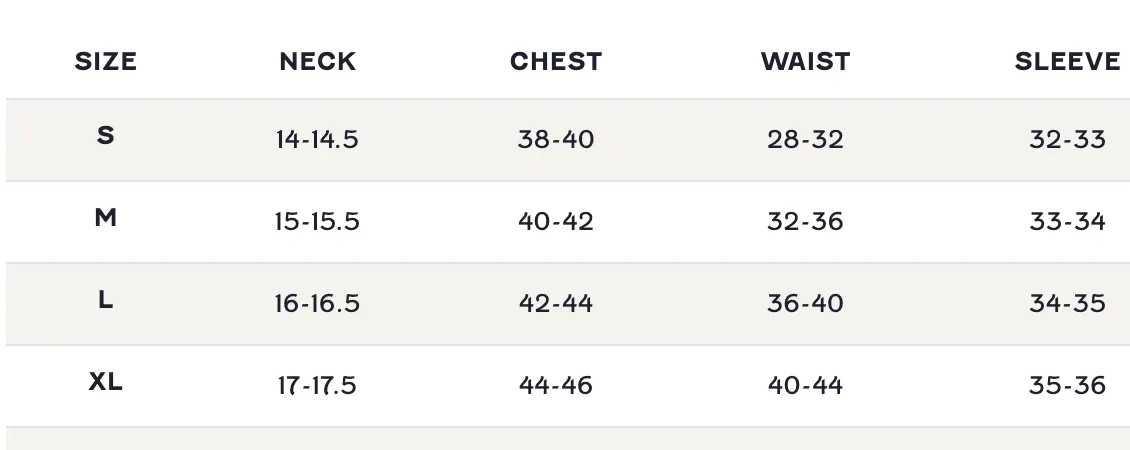The width and height of the screenshot is (1130, 450).
Task: Click the 15-15.5 neck value
Action: (317, 221)
